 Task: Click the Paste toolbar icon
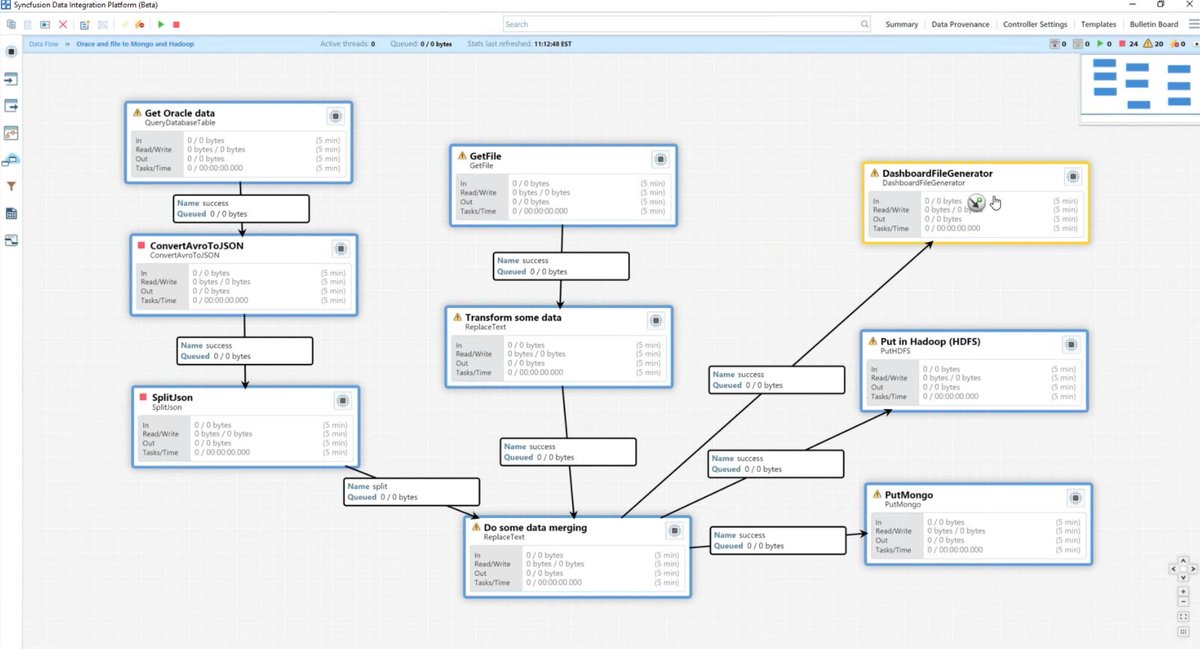(27, 24)
